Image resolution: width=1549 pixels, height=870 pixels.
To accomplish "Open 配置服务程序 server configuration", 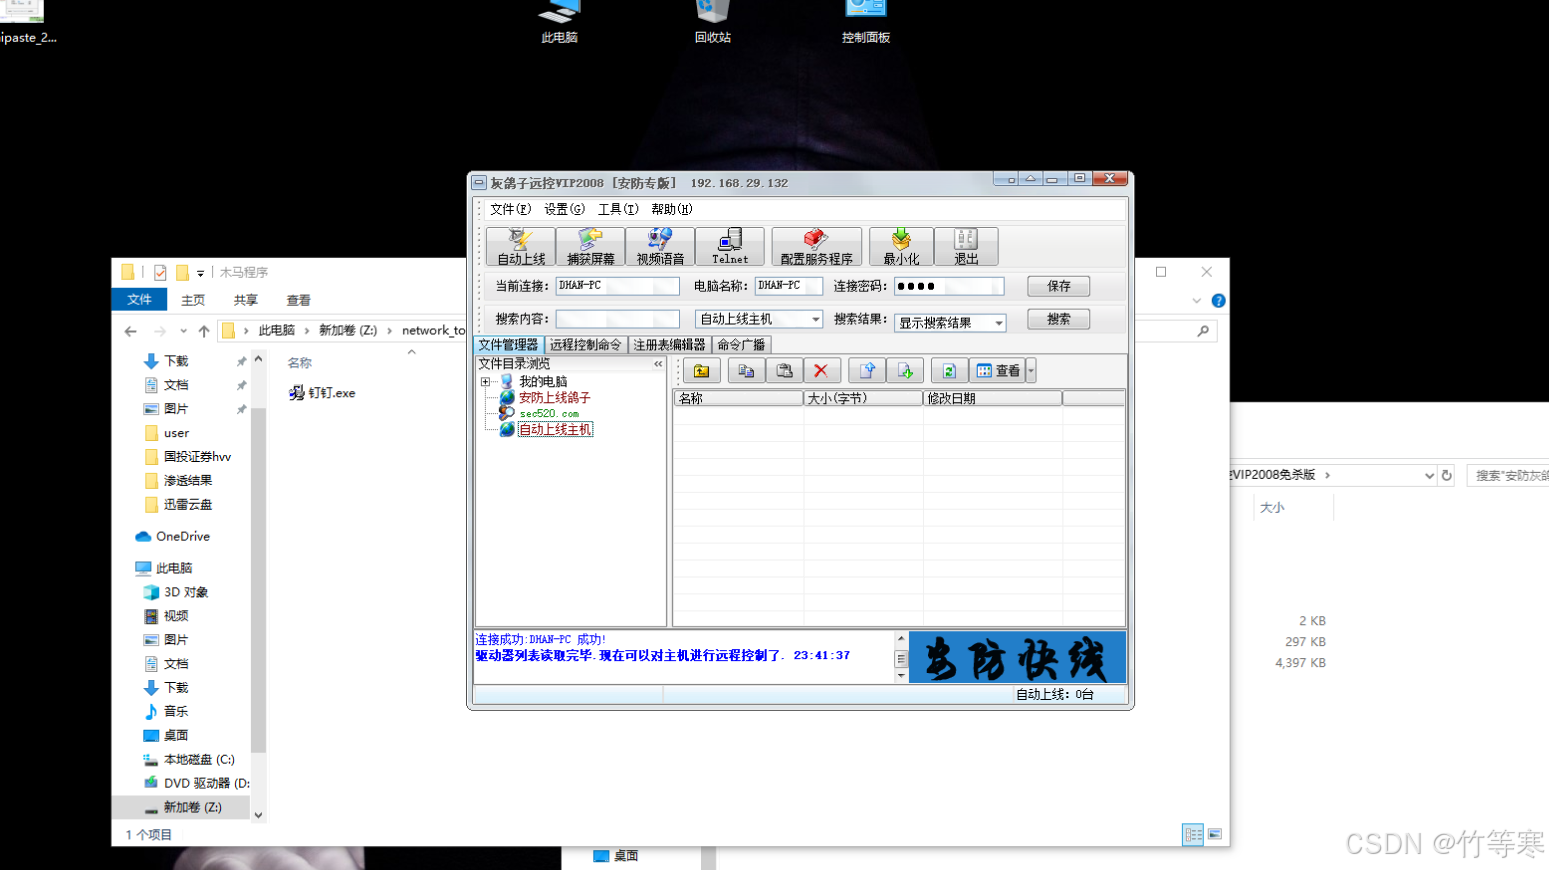I will pos(816,246).
